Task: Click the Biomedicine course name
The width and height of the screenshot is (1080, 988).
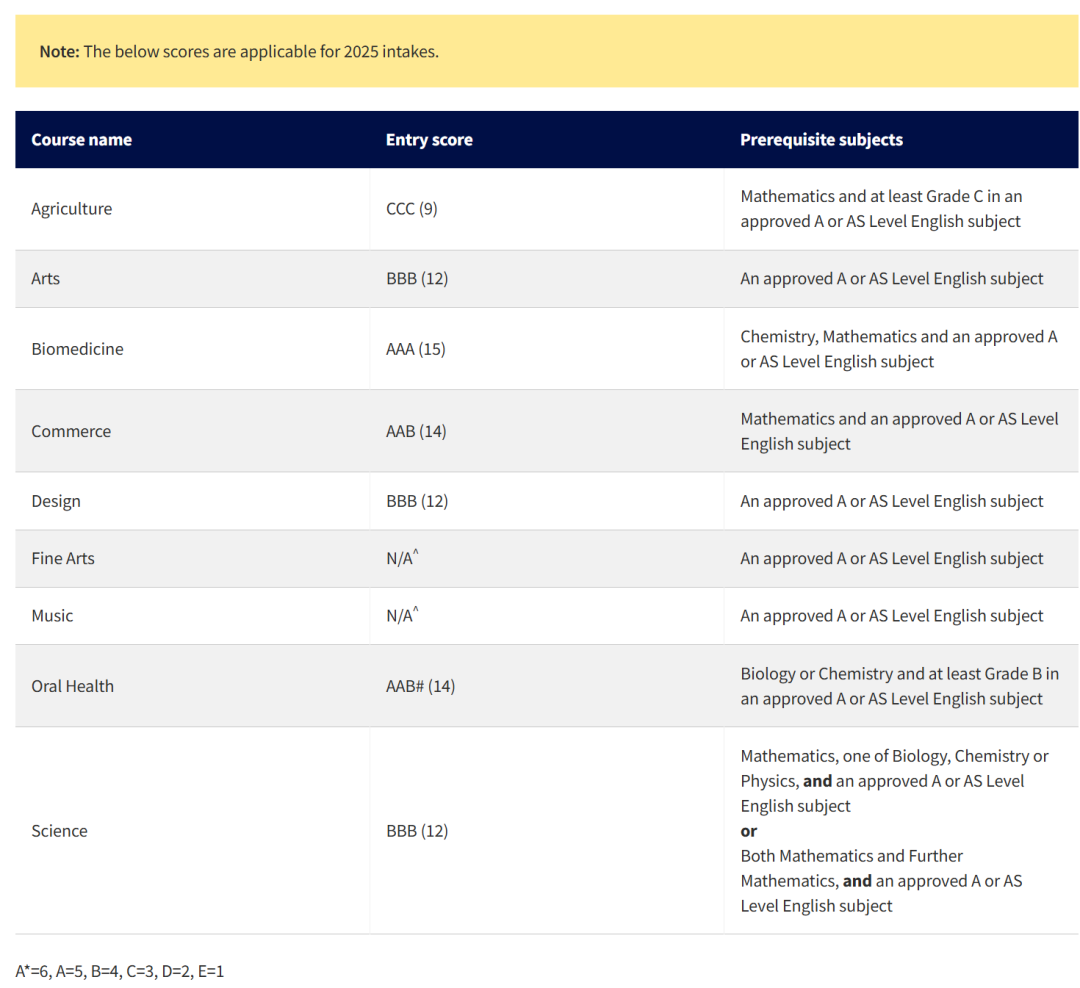Action: [x=78, y=349]
